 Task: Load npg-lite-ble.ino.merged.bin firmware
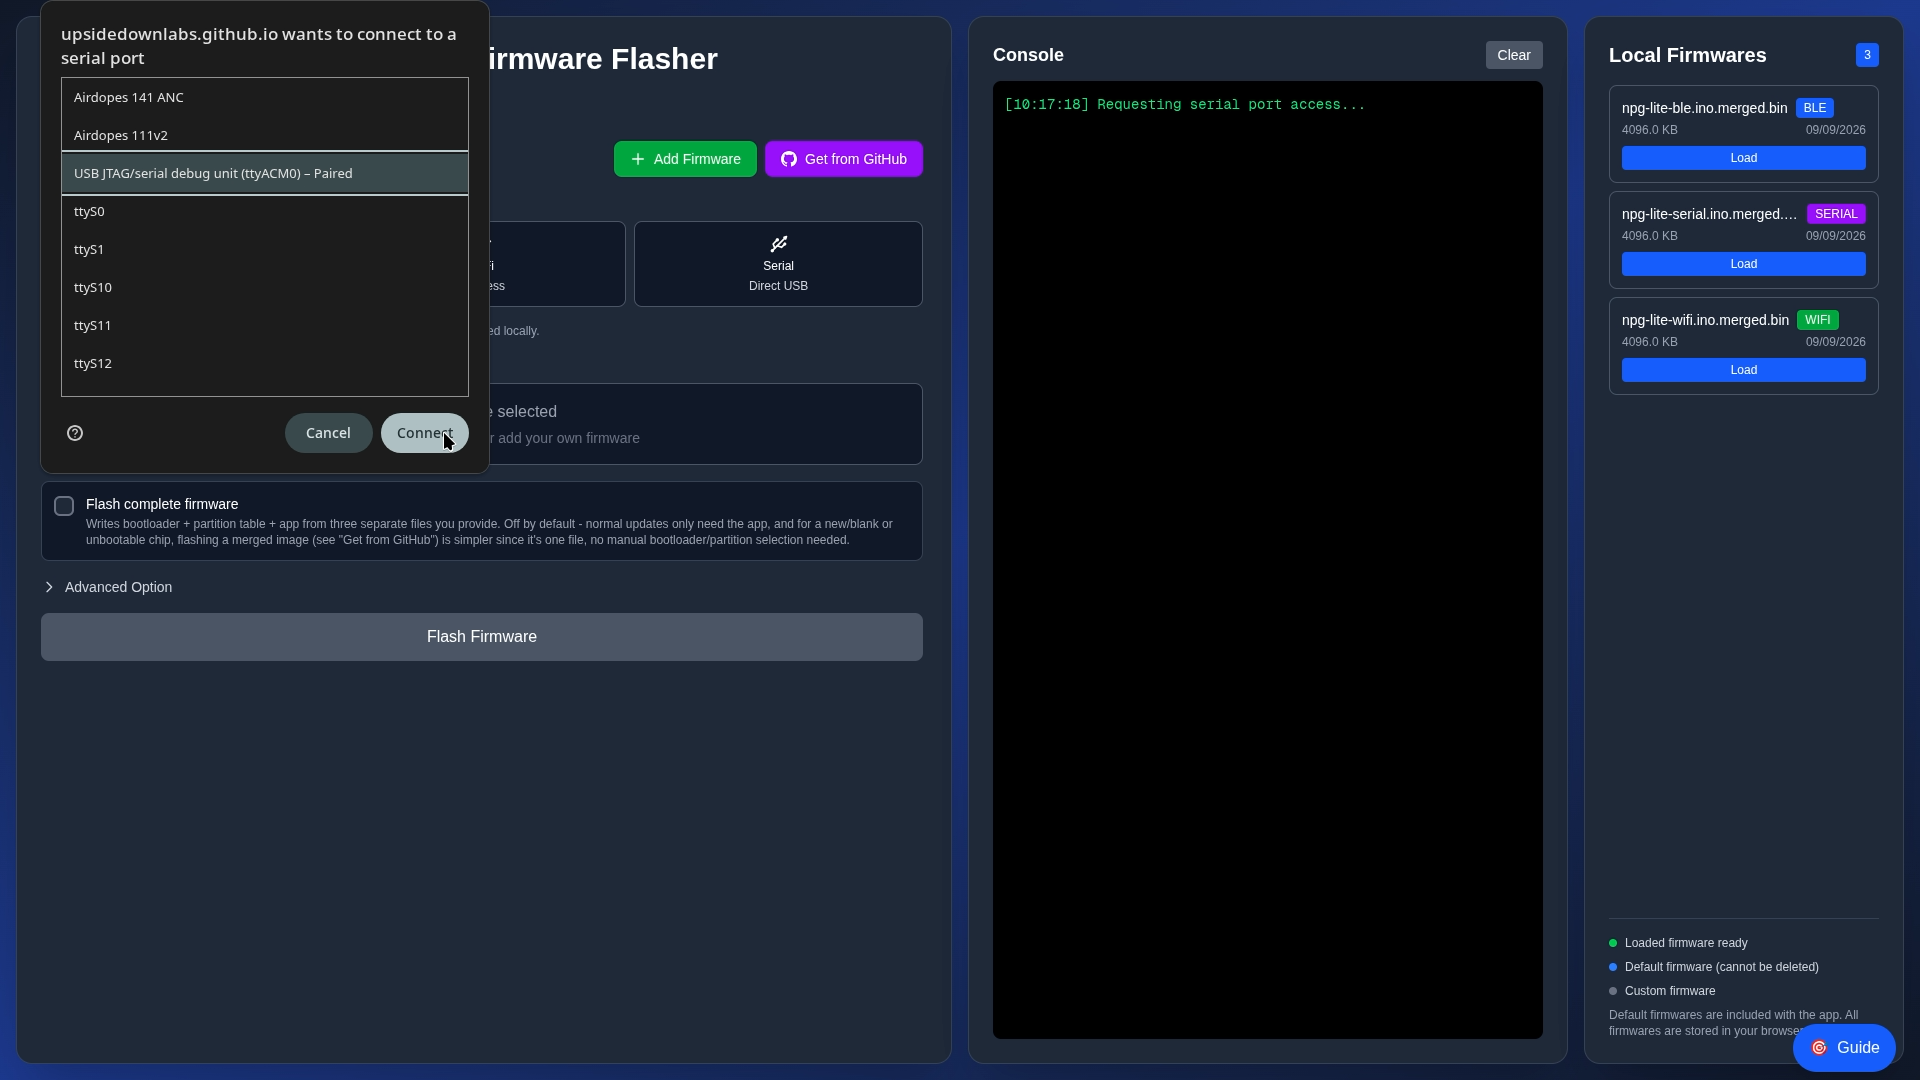pyautogui.click(x=1743, y=158)
